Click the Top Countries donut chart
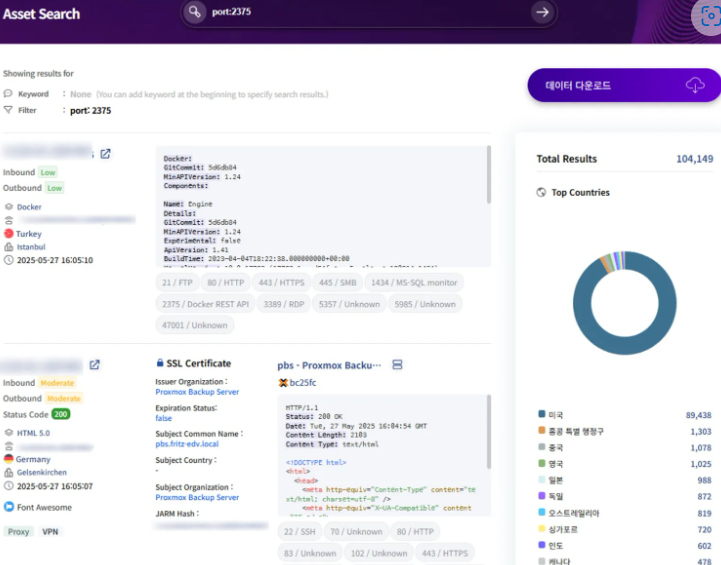 click(x=624, y=302)
